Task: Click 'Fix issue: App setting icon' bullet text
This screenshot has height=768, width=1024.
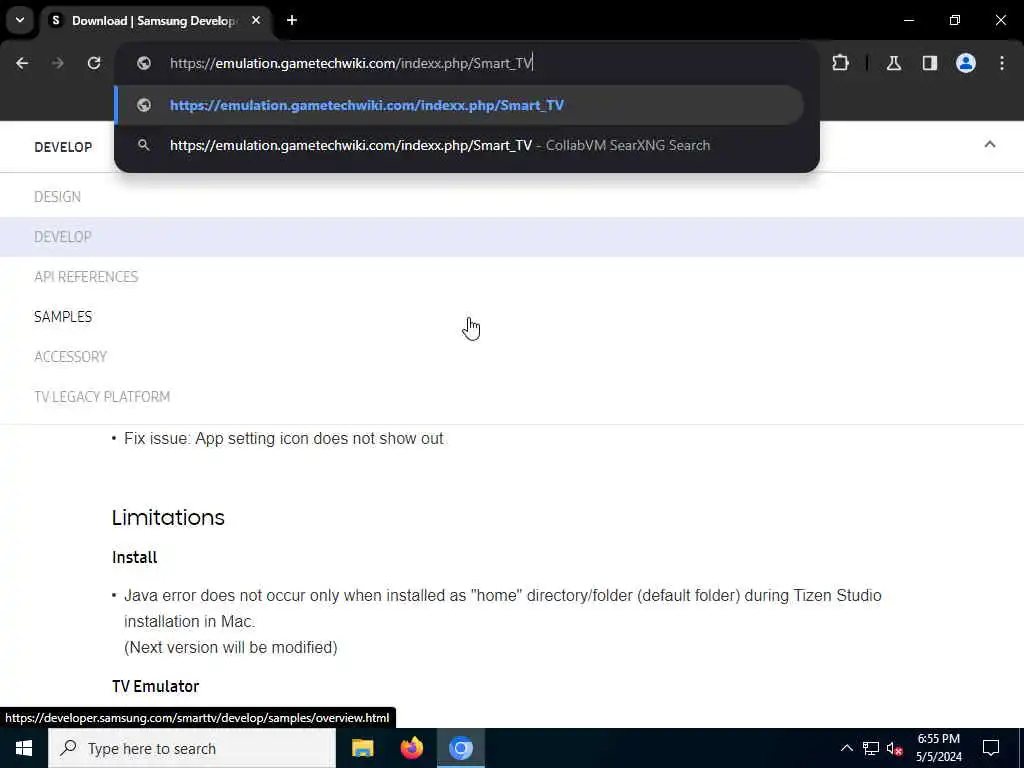Action: (x=283, y=438)
